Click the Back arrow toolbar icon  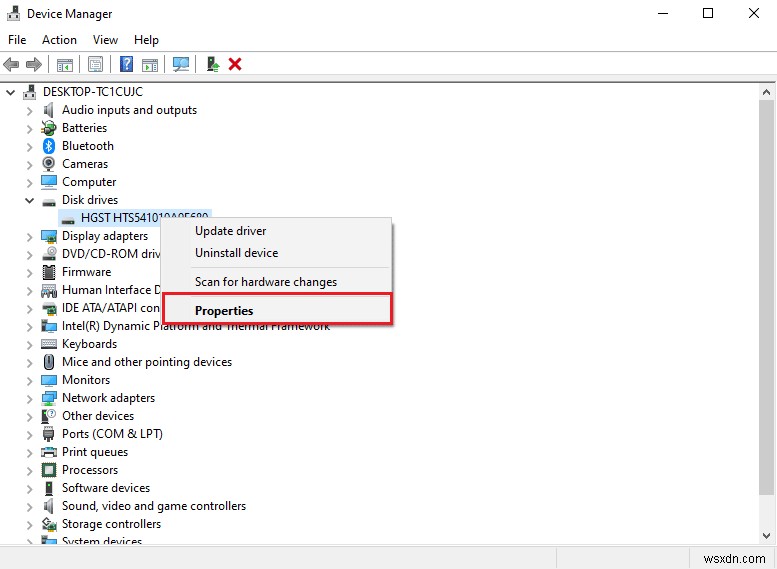11,64
